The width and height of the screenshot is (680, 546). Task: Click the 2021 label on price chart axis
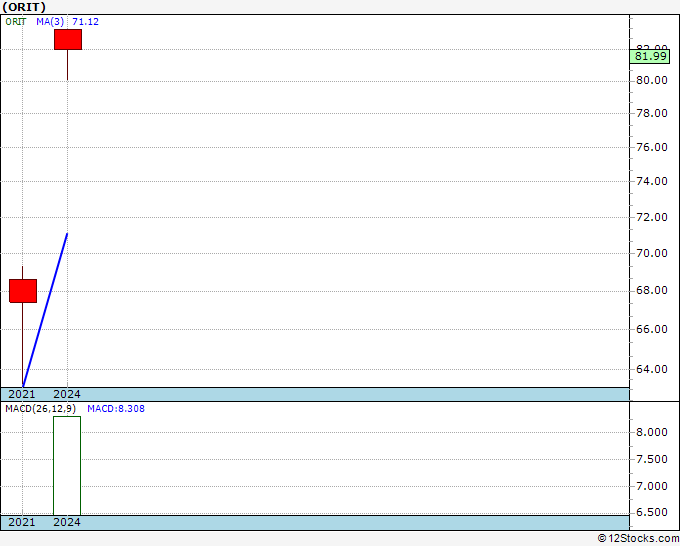pyautogui.click(x=22, y=394)
